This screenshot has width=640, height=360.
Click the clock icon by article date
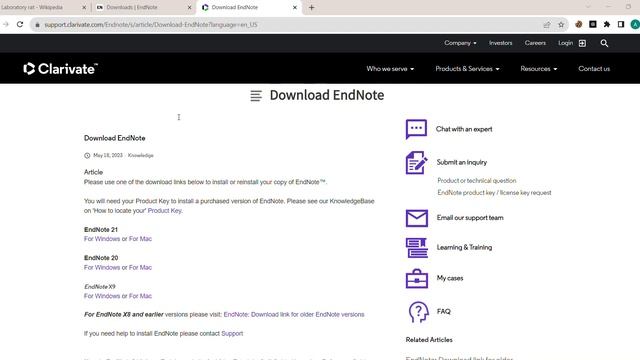(x=87, y=156)
